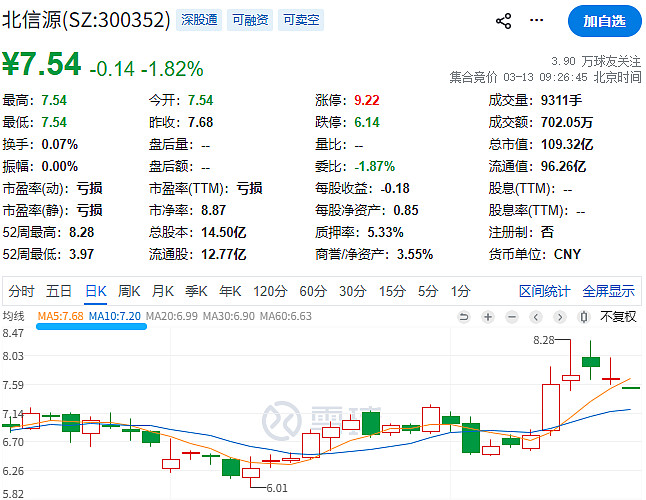Select the 年K chart tab
Viewport: 646px width, 500px height.
coord(230,291)
